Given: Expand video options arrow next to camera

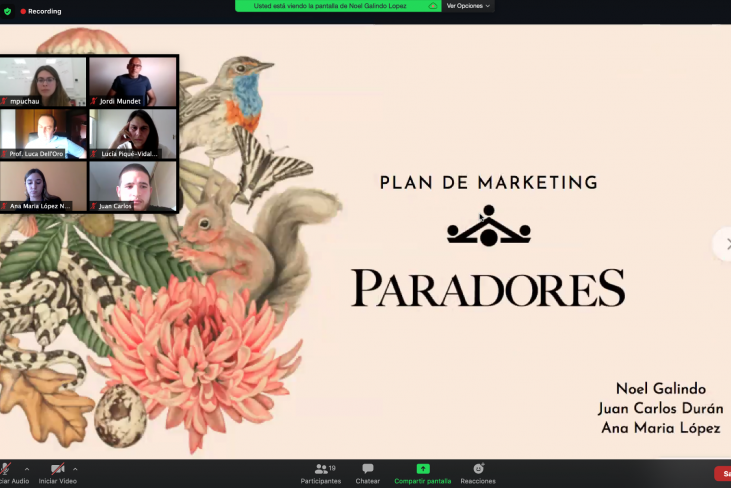Looking at the screenshot, I should [x=75, y=468].
